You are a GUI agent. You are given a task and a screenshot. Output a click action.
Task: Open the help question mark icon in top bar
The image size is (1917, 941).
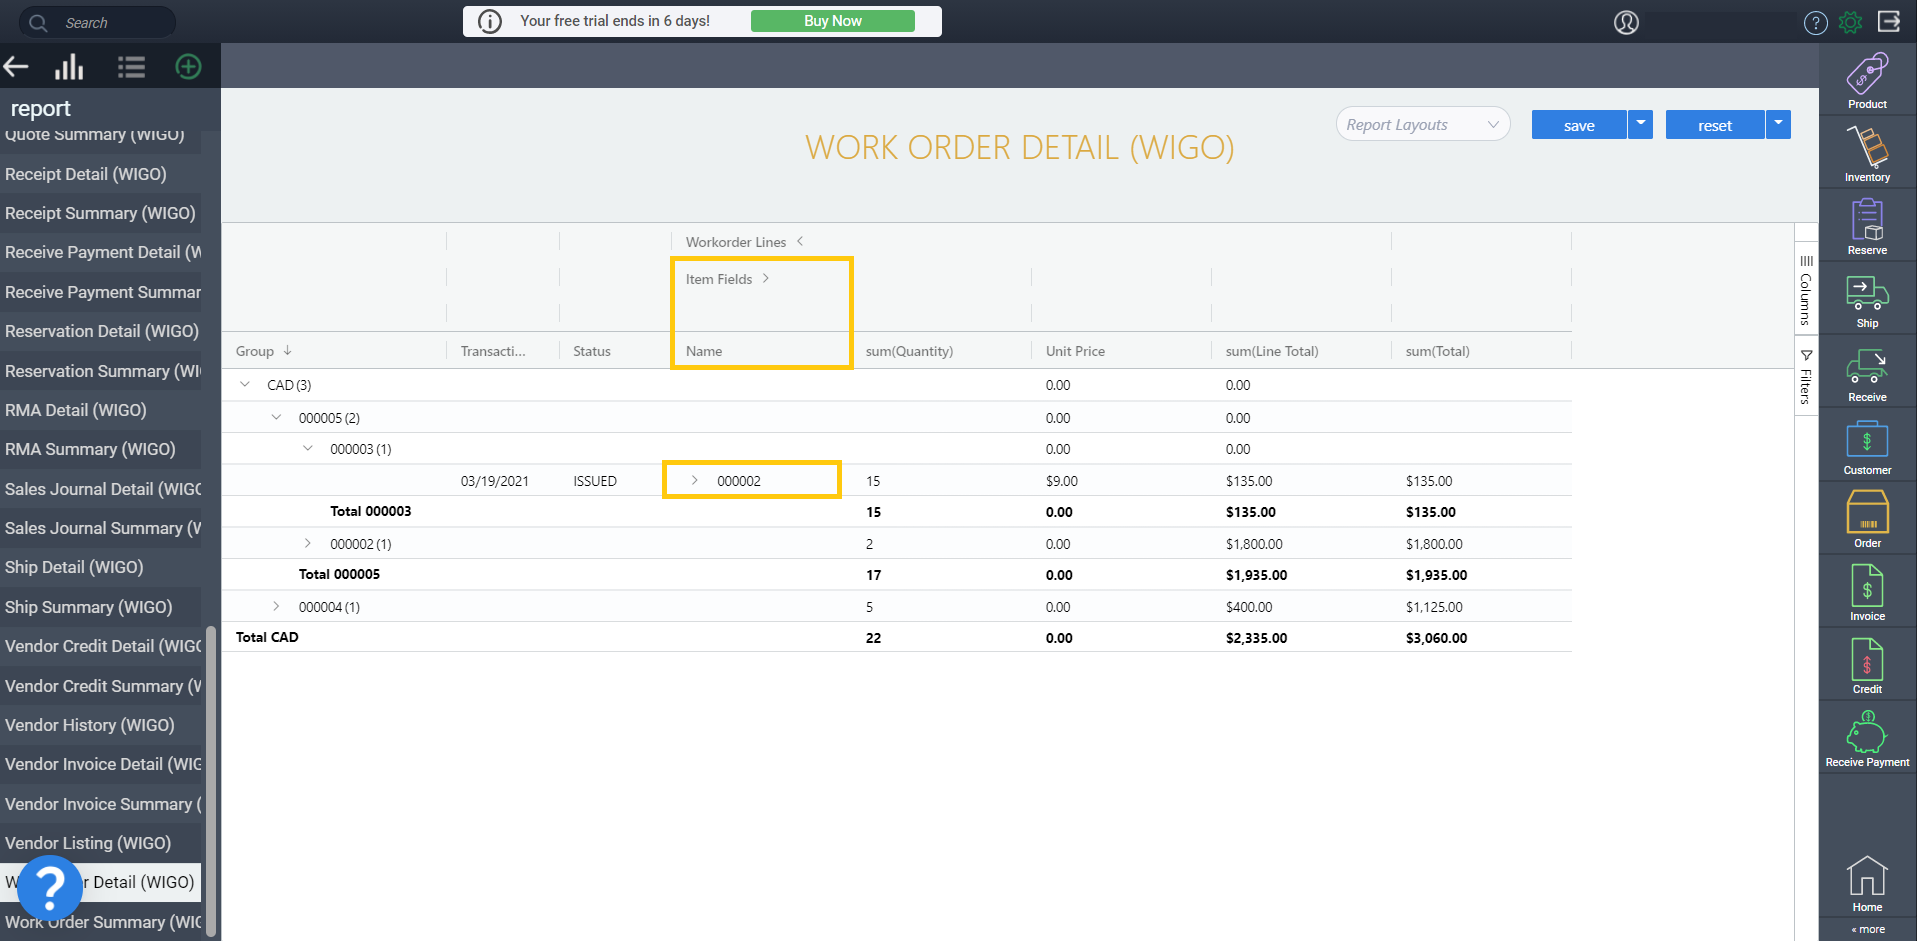[1815, 22]
